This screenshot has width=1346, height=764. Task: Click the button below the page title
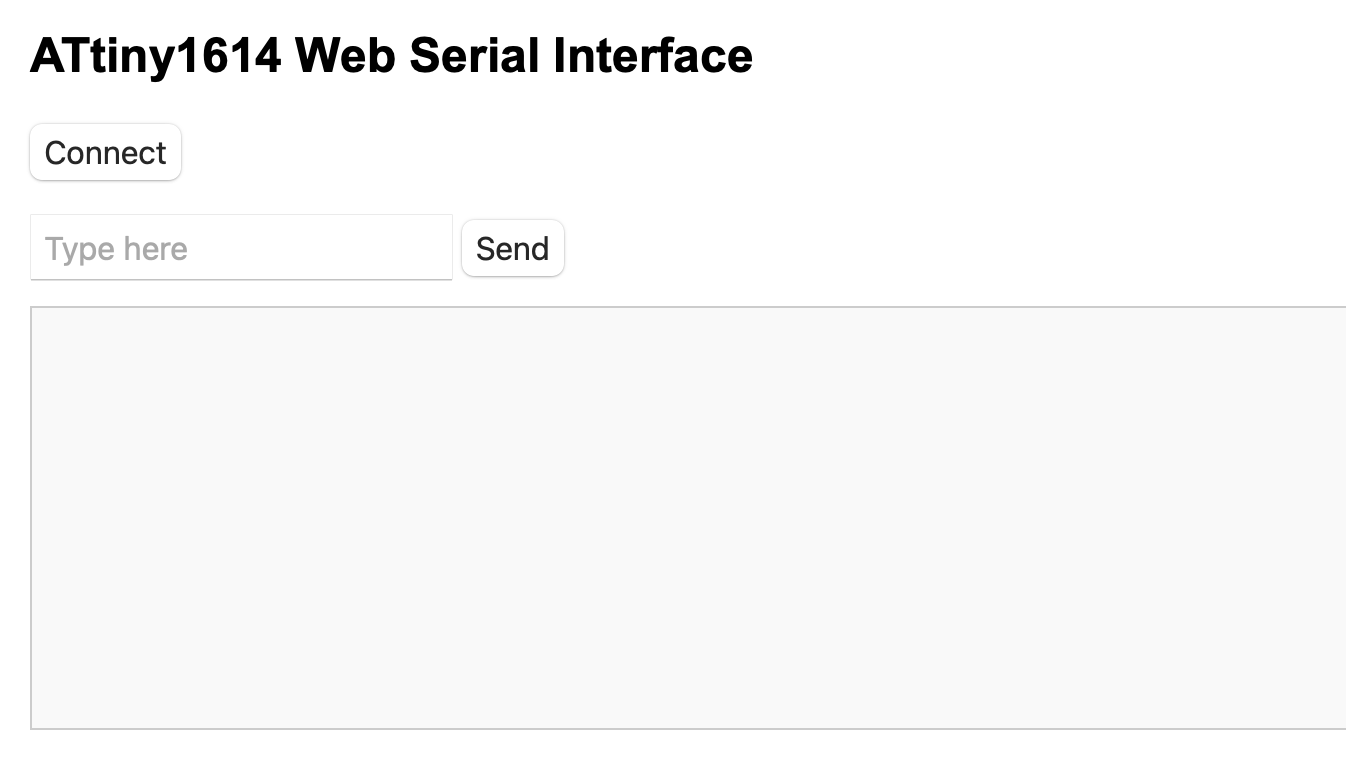[105, 153]
